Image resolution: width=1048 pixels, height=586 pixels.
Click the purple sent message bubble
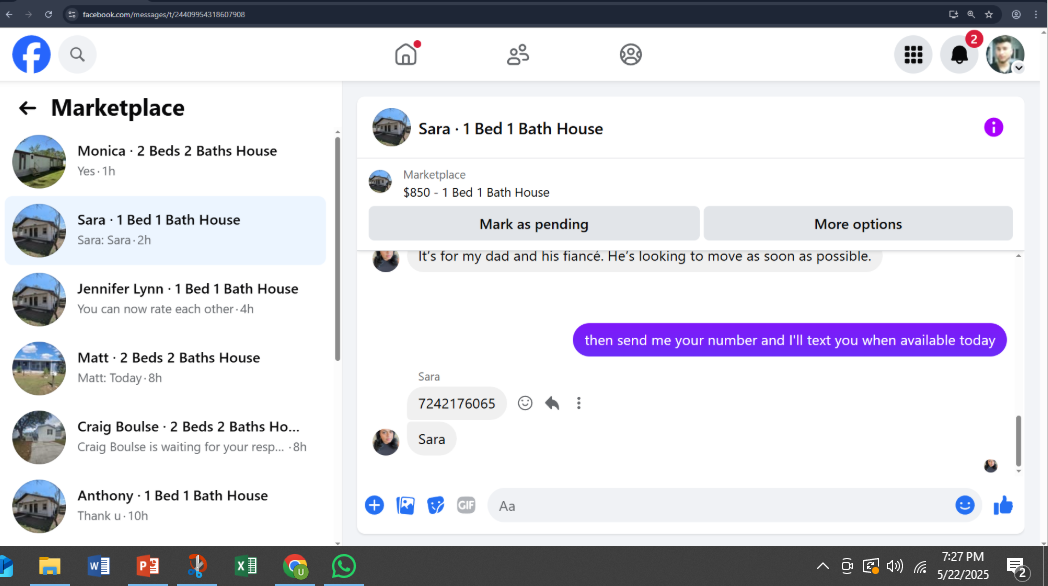pos(789,340)
